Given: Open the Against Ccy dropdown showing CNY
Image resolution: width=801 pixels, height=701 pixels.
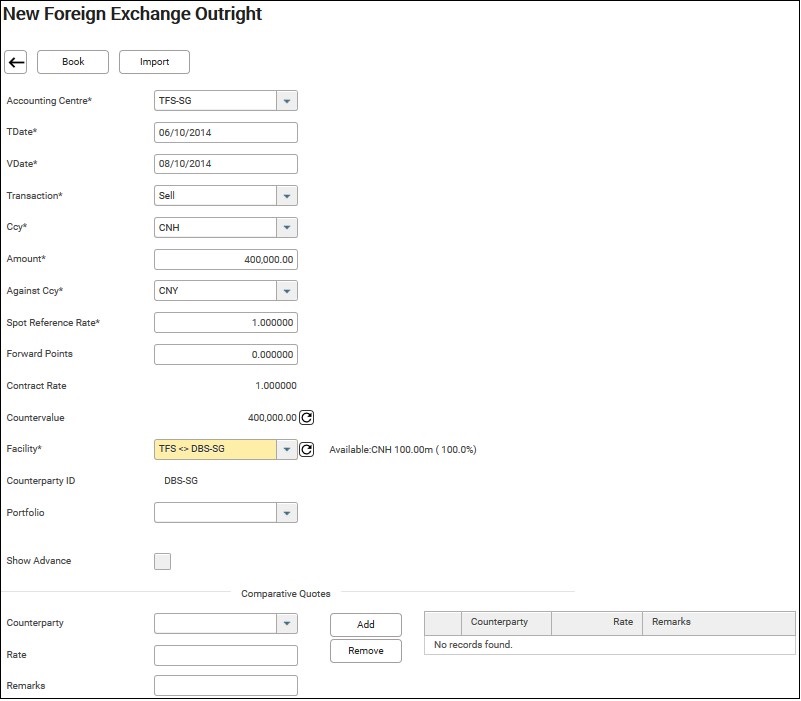Looking at the screenshot, I should (287, 291).
